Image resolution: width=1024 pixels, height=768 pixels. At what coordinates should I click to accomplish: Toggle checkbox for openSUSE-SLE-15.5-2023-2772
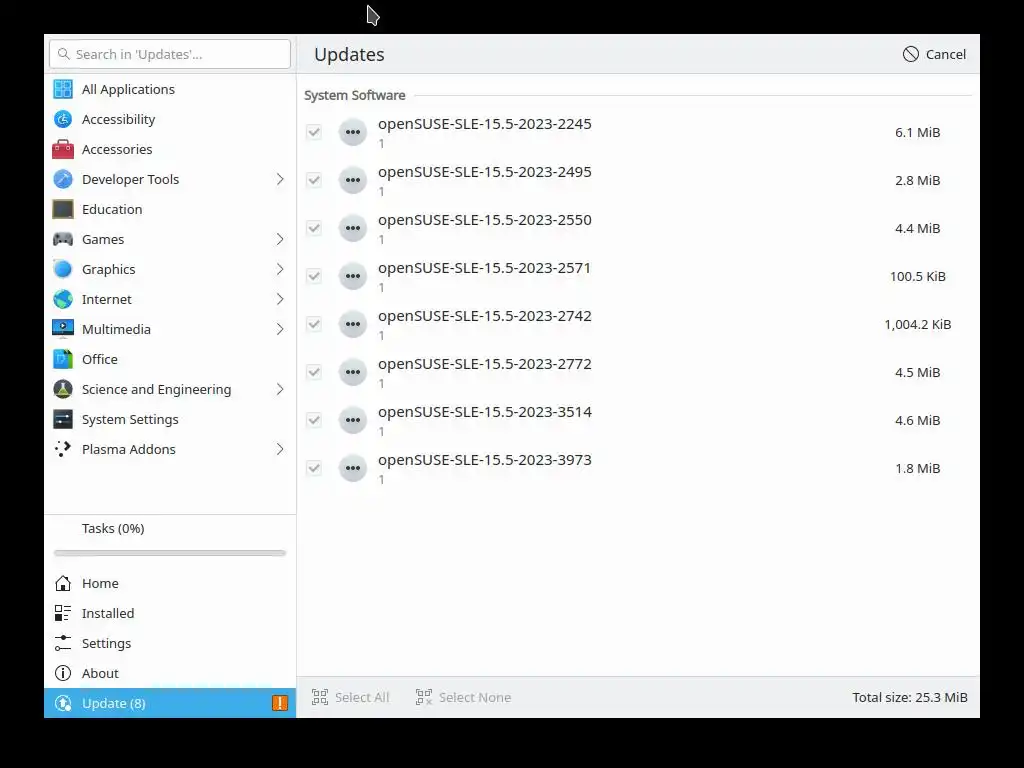tap(314, 372)
